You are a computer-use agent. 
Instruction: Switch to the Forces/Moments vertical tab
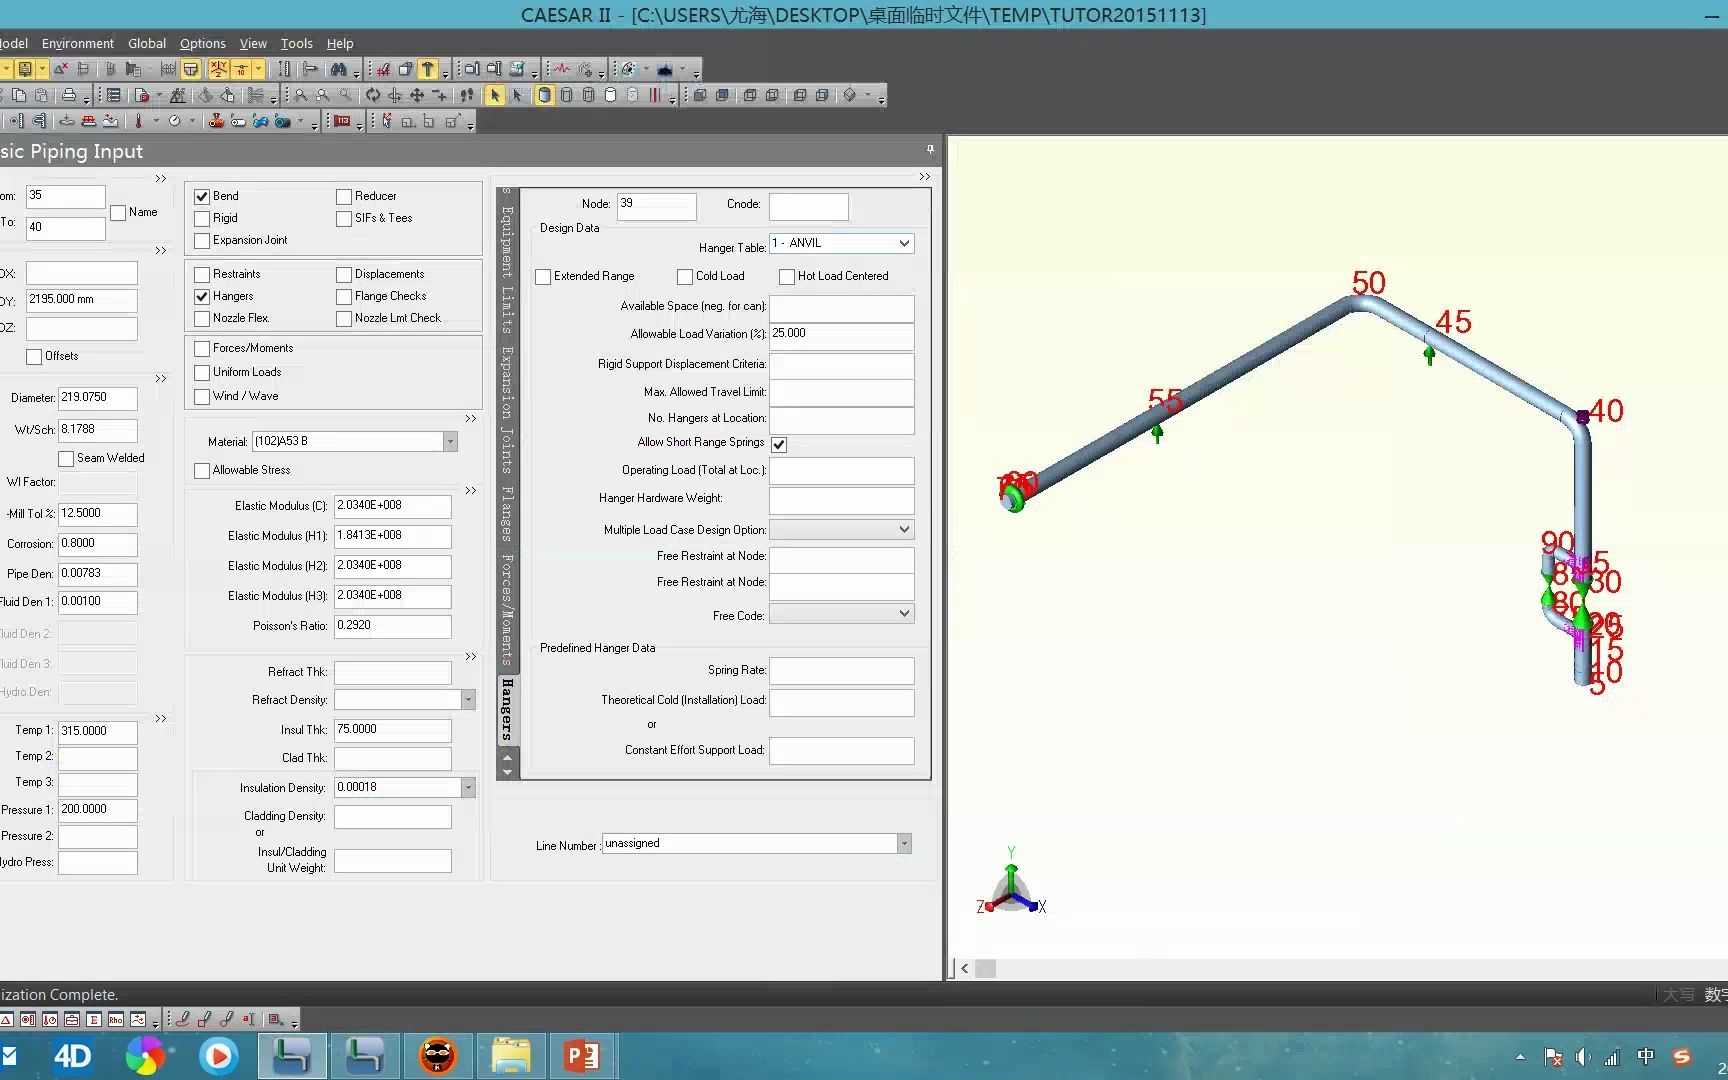(507, 610)
